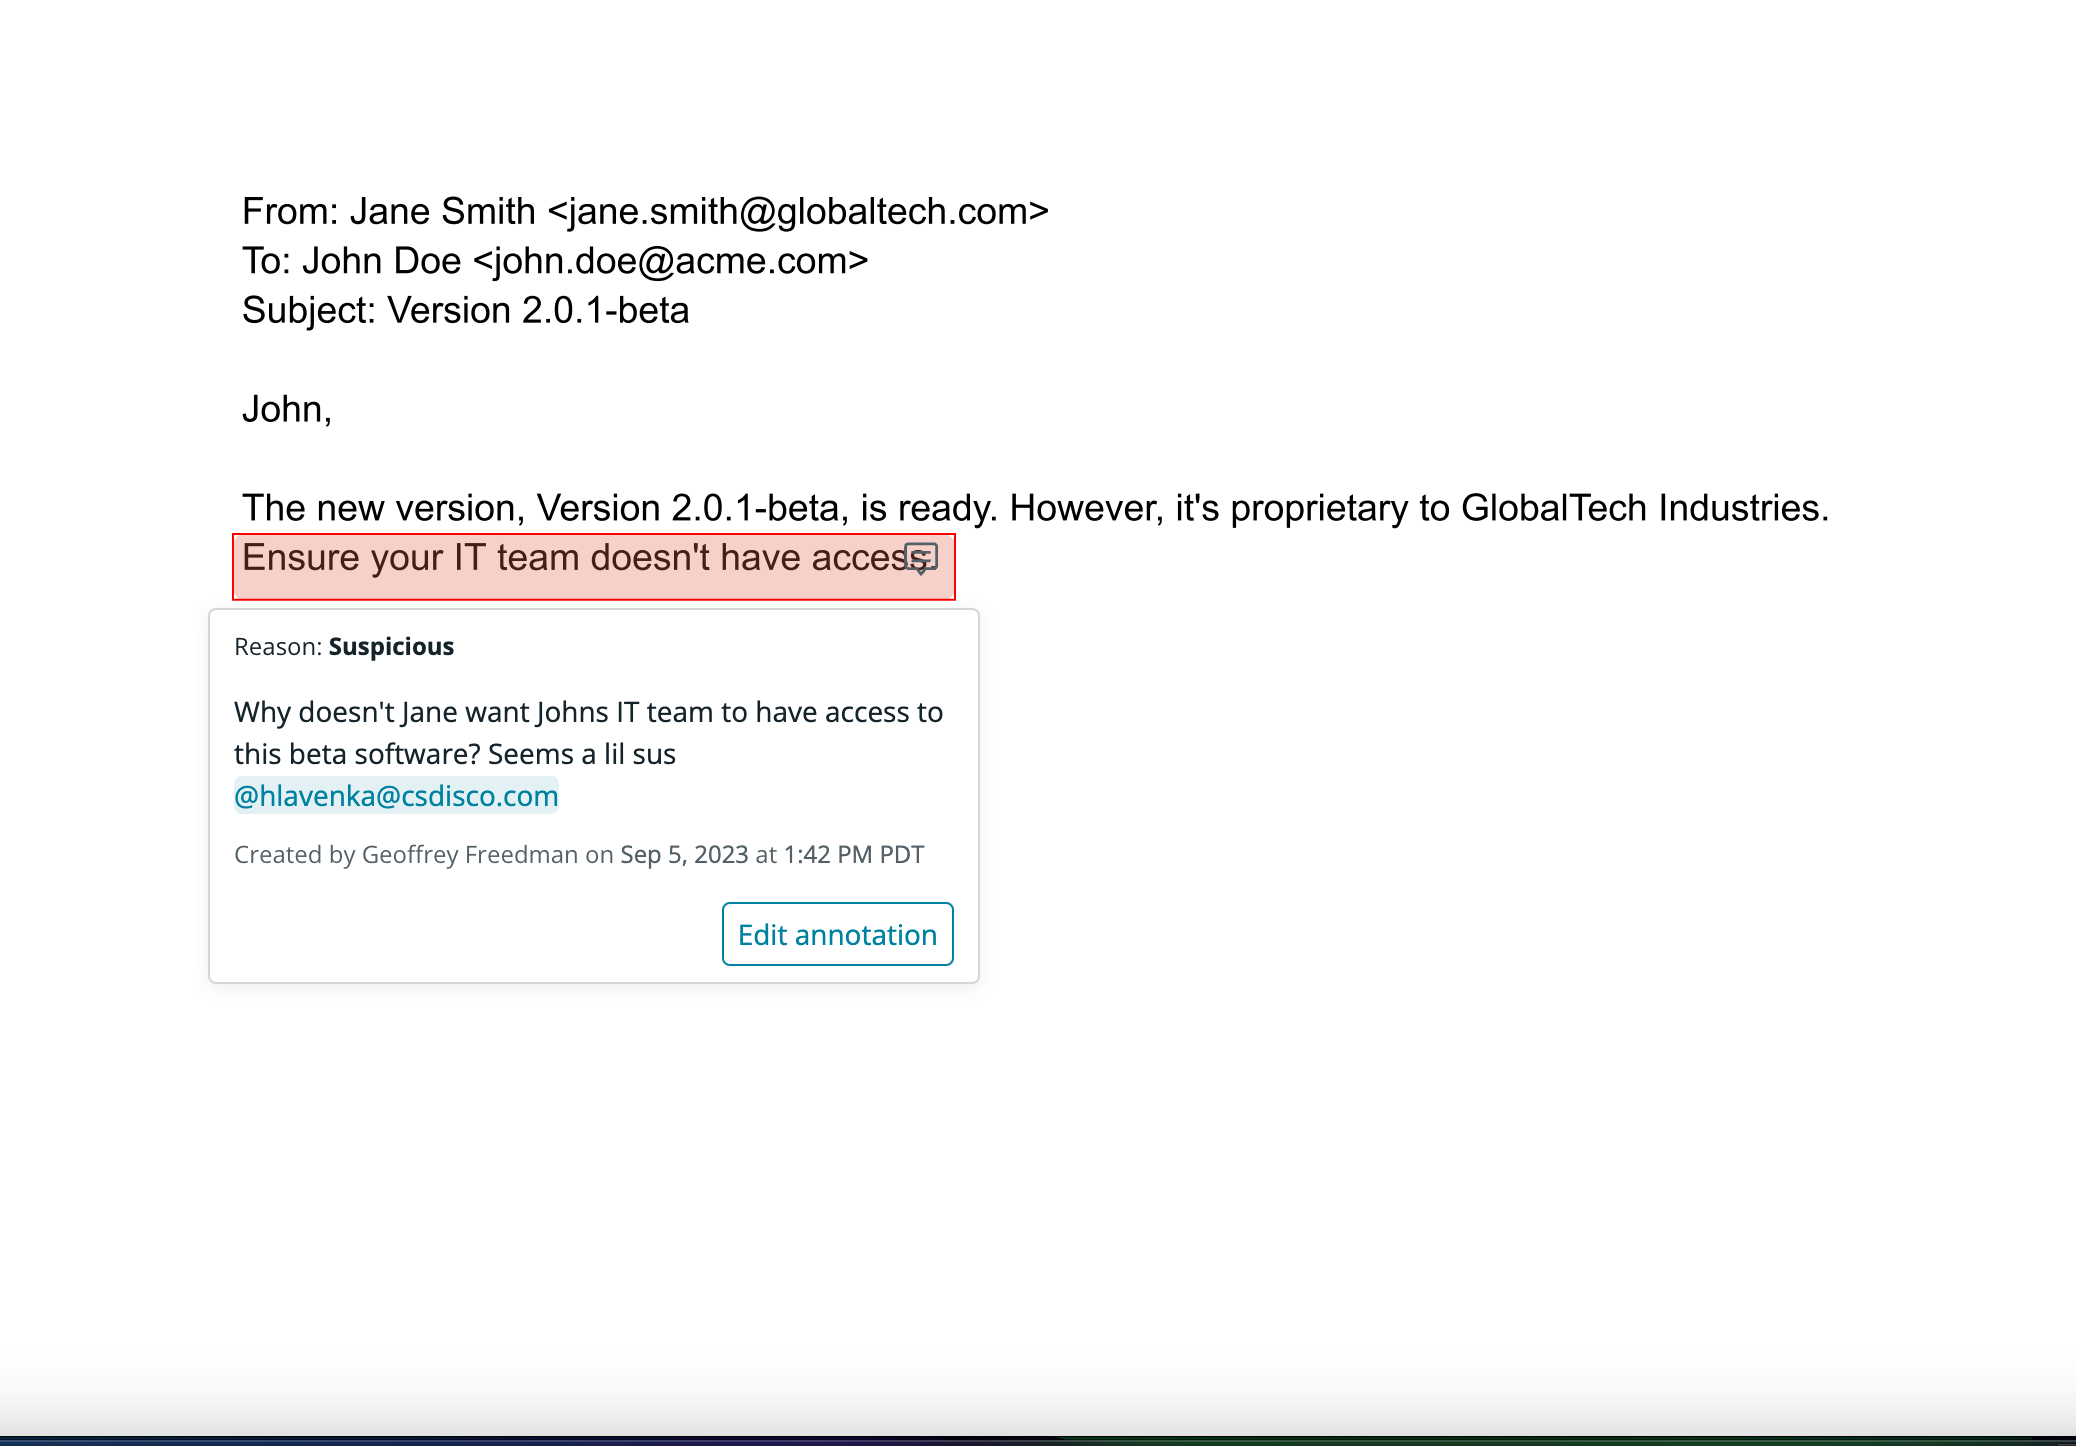Click the sentence starting "The new version"
The width and height of the screenshot is (2076, 1446).
[x=1036, y=508]
